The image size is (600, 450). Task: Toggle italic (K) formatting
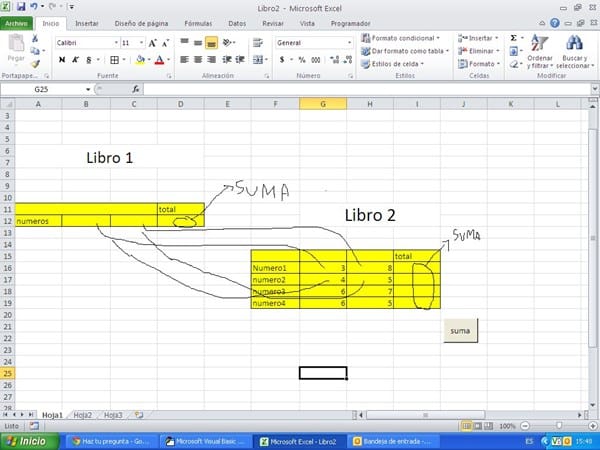click(x=75, y=60)
